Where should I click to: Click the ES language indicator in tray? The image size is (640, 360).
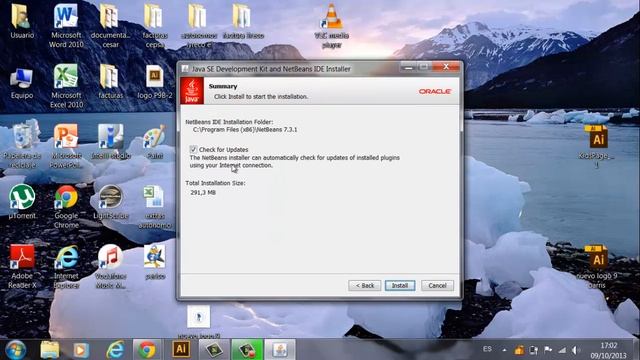[x=487, y=349]
